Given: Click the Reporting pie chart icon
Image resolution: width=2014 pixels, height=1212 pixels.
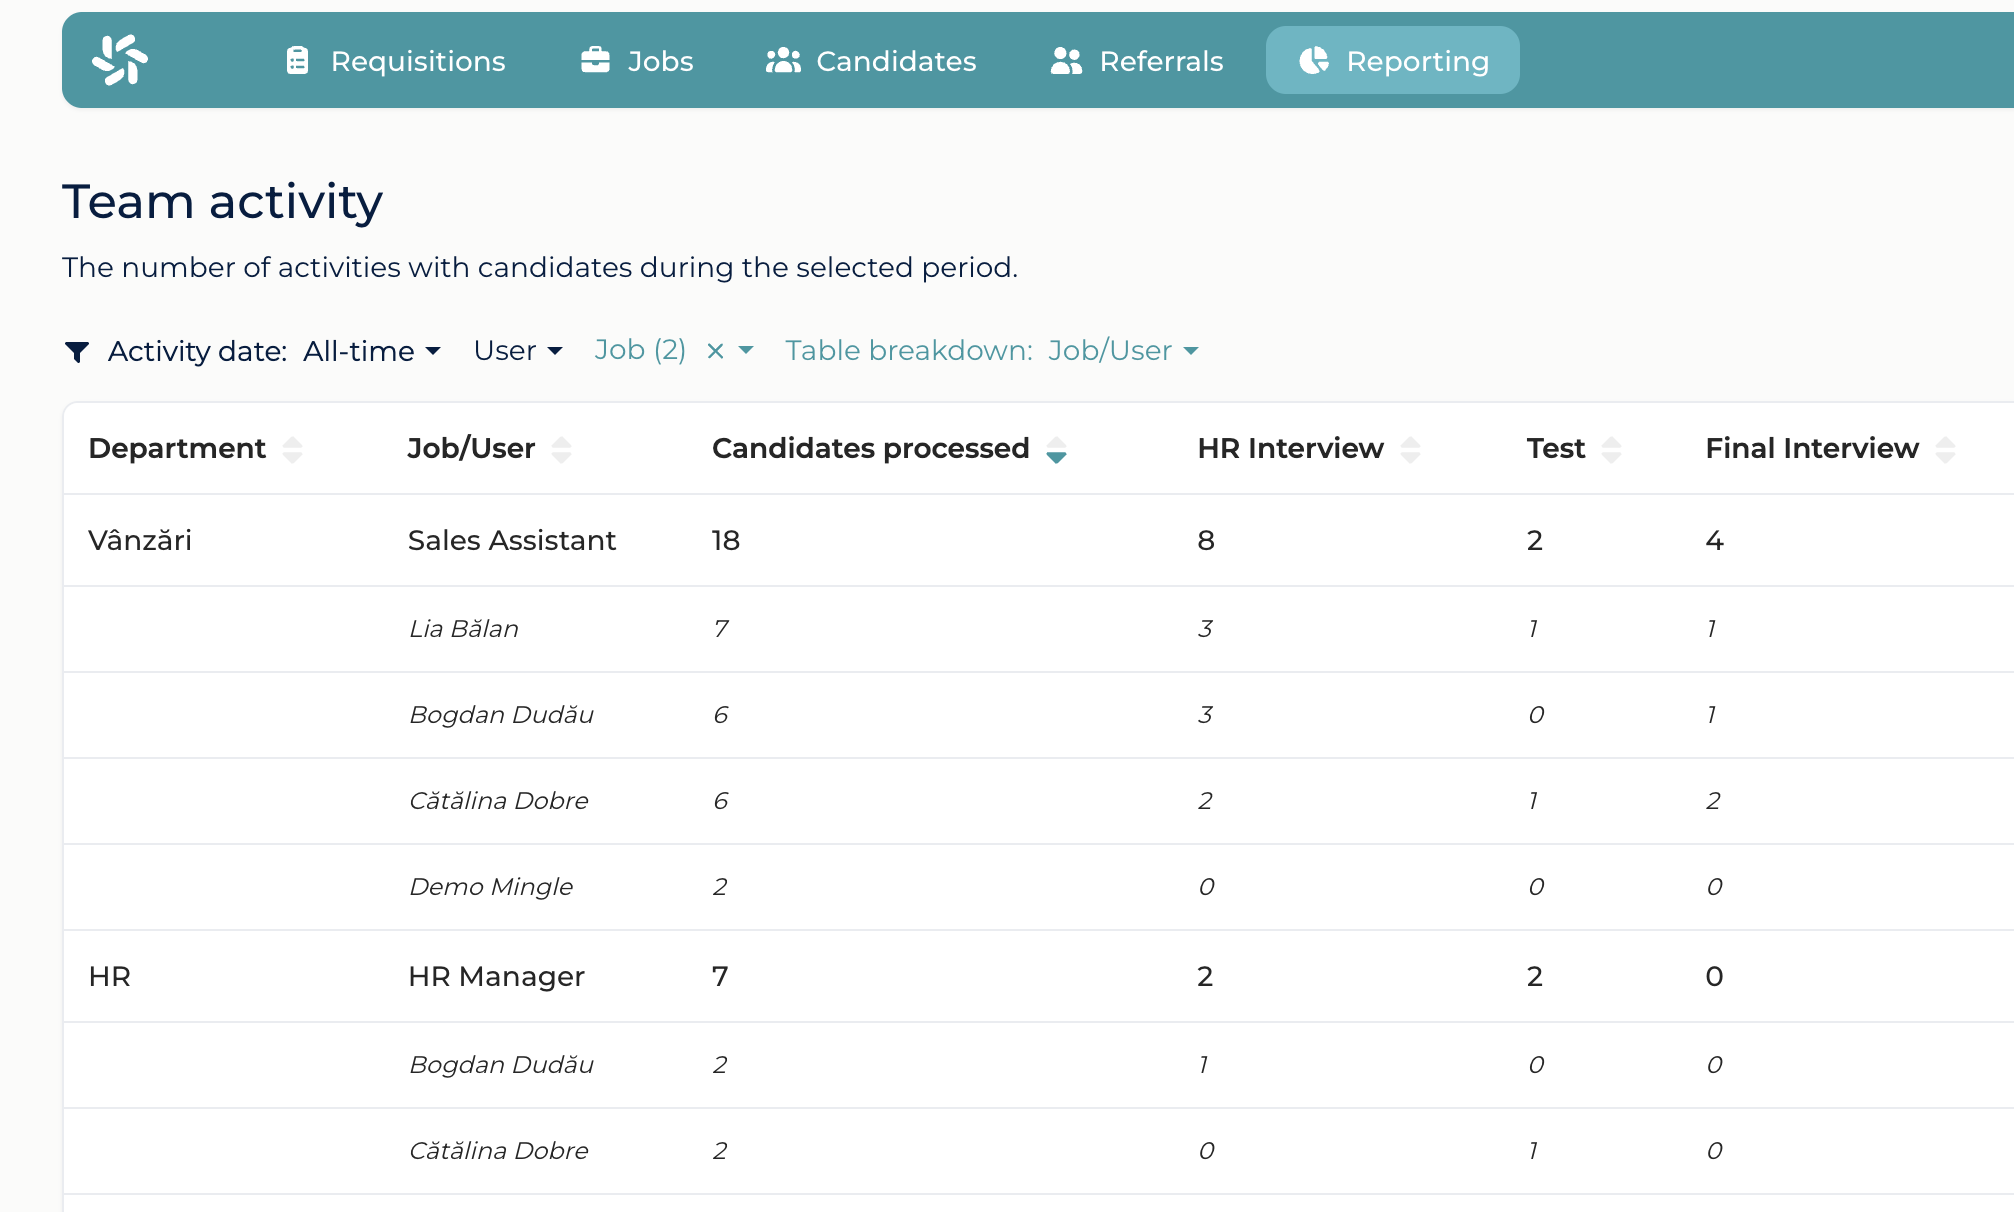Looking at the screenshot, I should click(1314, 61).
